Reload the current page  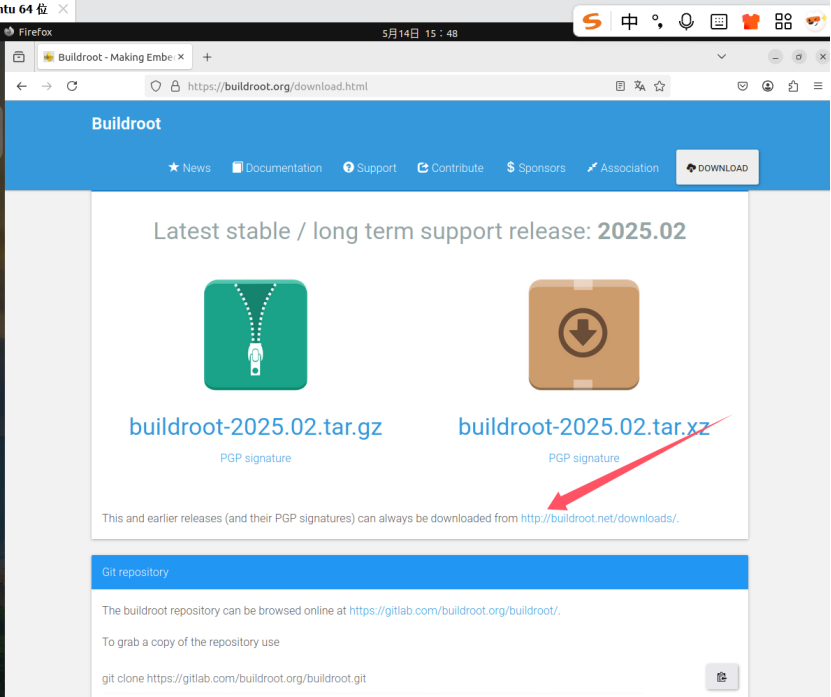pyautogui.click(x=72, y=86)
